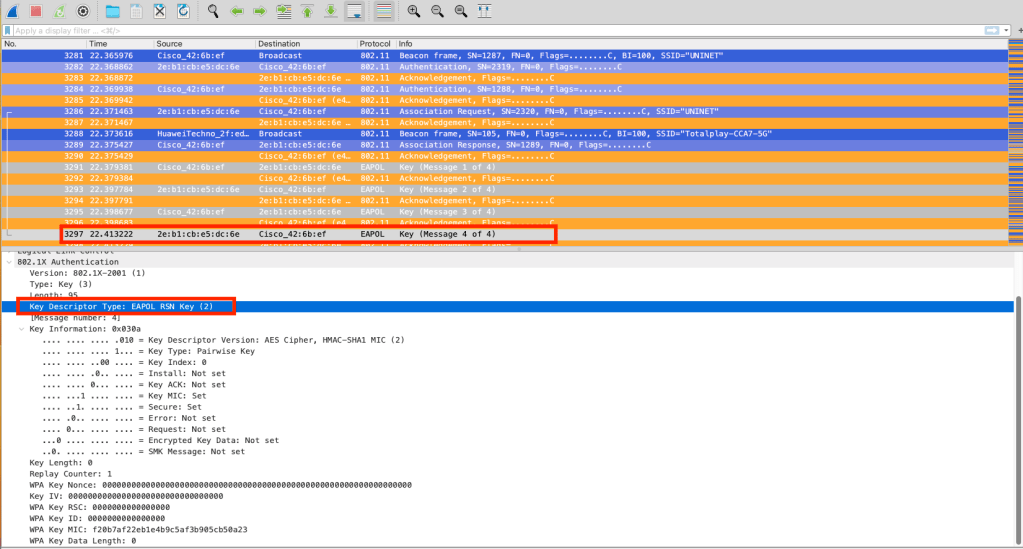Click the display filter input field
1023x549 pixels.
[x=400, y=31]
